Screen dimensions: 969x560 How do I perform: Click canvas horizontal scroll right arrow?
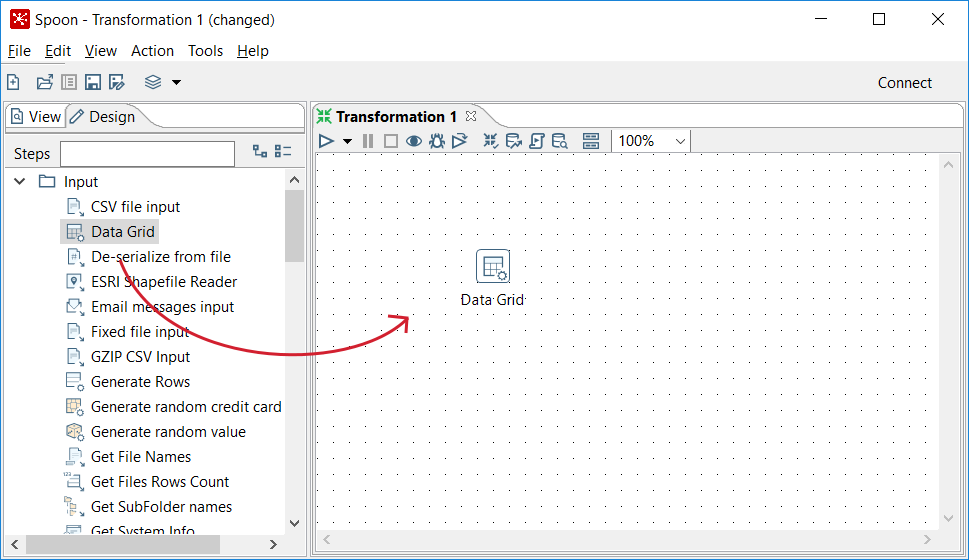(927, 540)
